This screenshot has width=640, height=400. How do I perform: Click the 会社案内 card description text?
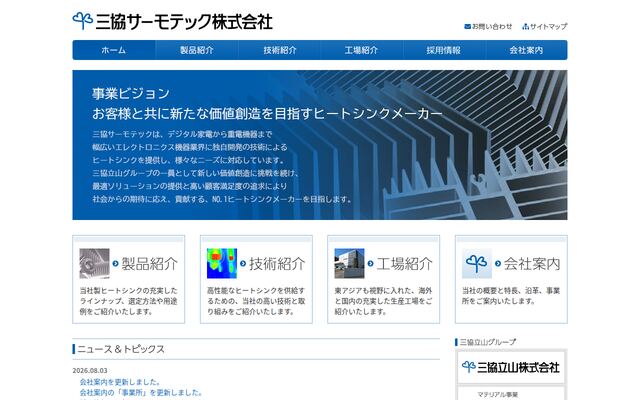511,296
